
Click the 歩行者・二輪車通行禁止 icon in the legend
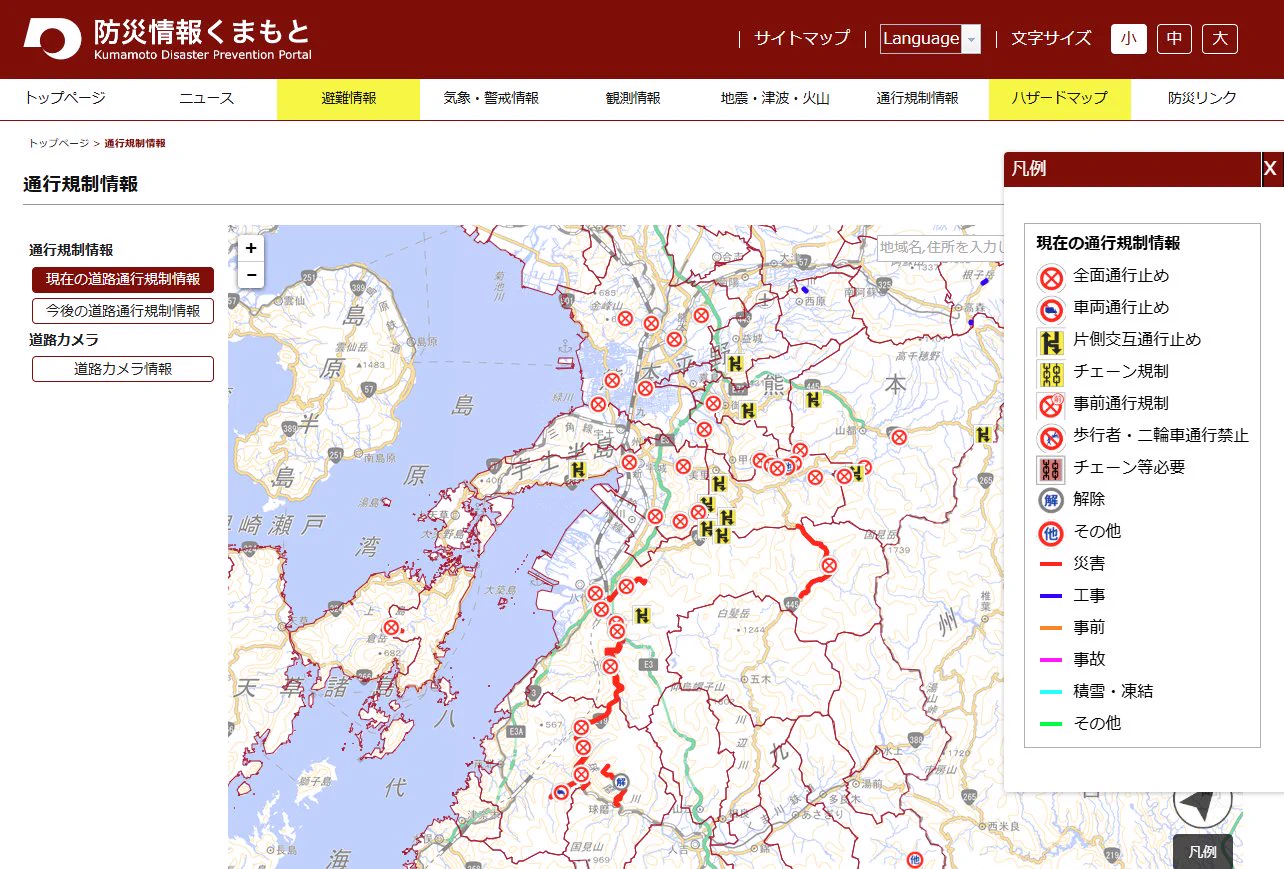[x=1050, y=437]
